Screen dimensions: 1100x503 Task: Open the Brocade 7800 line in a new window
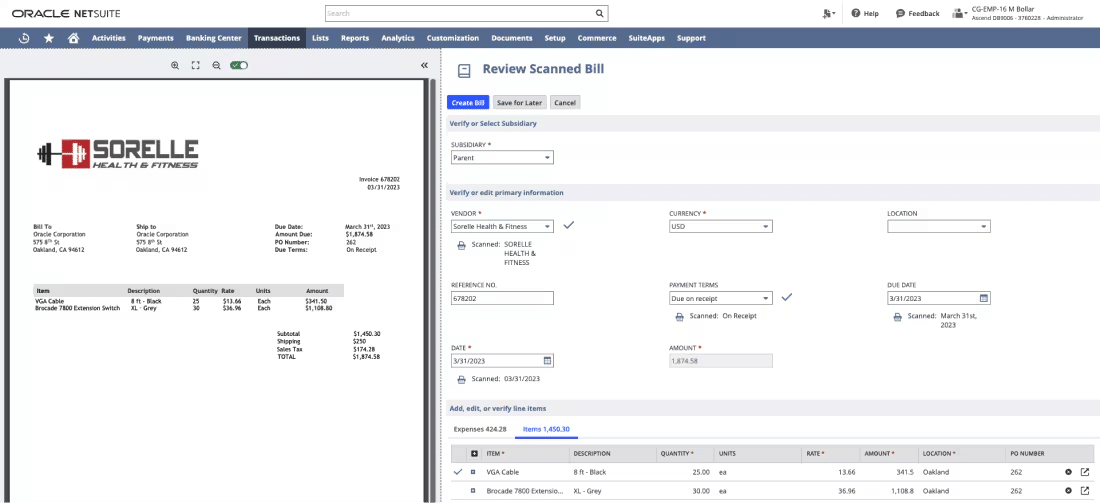pyautogui.click(x=1085, y=491)
